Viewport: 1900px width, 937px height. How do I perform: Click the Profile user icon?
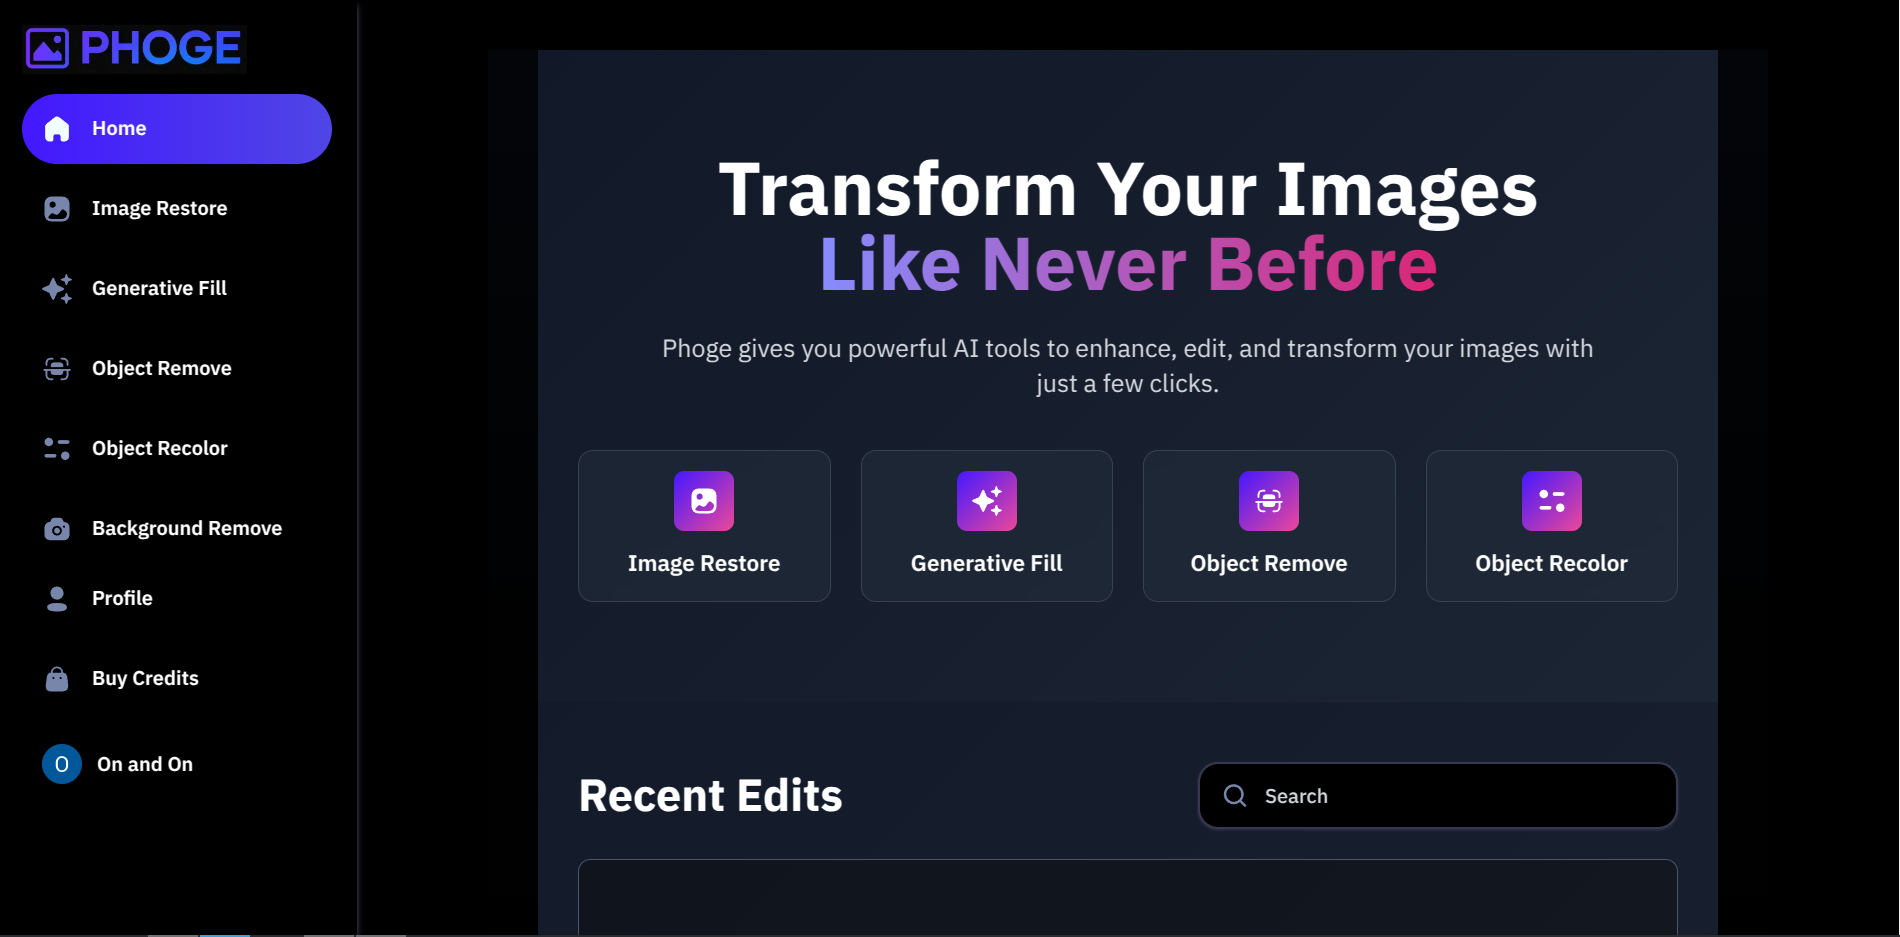(x=57, y=598)
